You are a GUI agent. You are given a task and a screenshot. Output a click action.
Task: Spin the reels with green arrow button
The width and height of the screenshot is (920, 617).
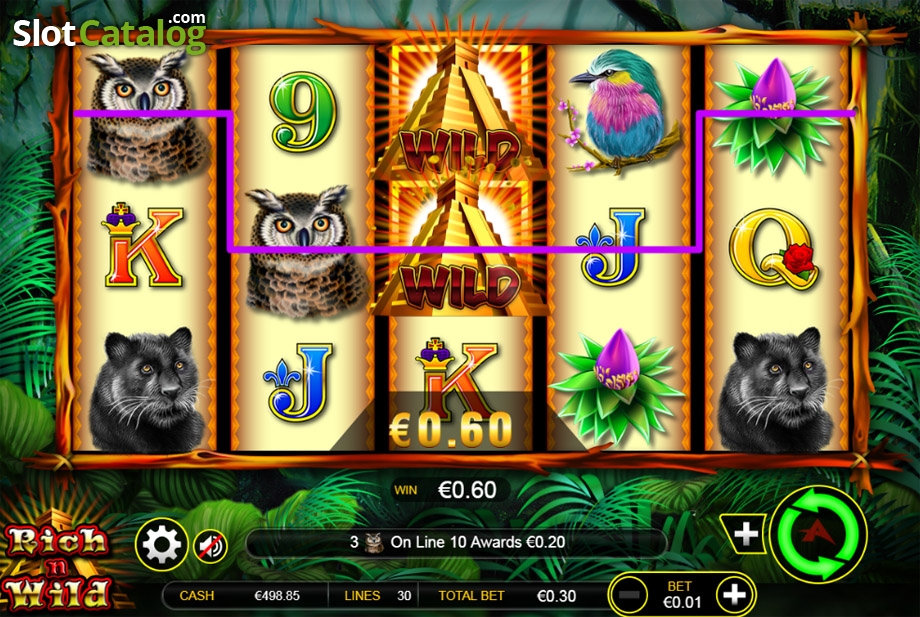coord(819,535)
